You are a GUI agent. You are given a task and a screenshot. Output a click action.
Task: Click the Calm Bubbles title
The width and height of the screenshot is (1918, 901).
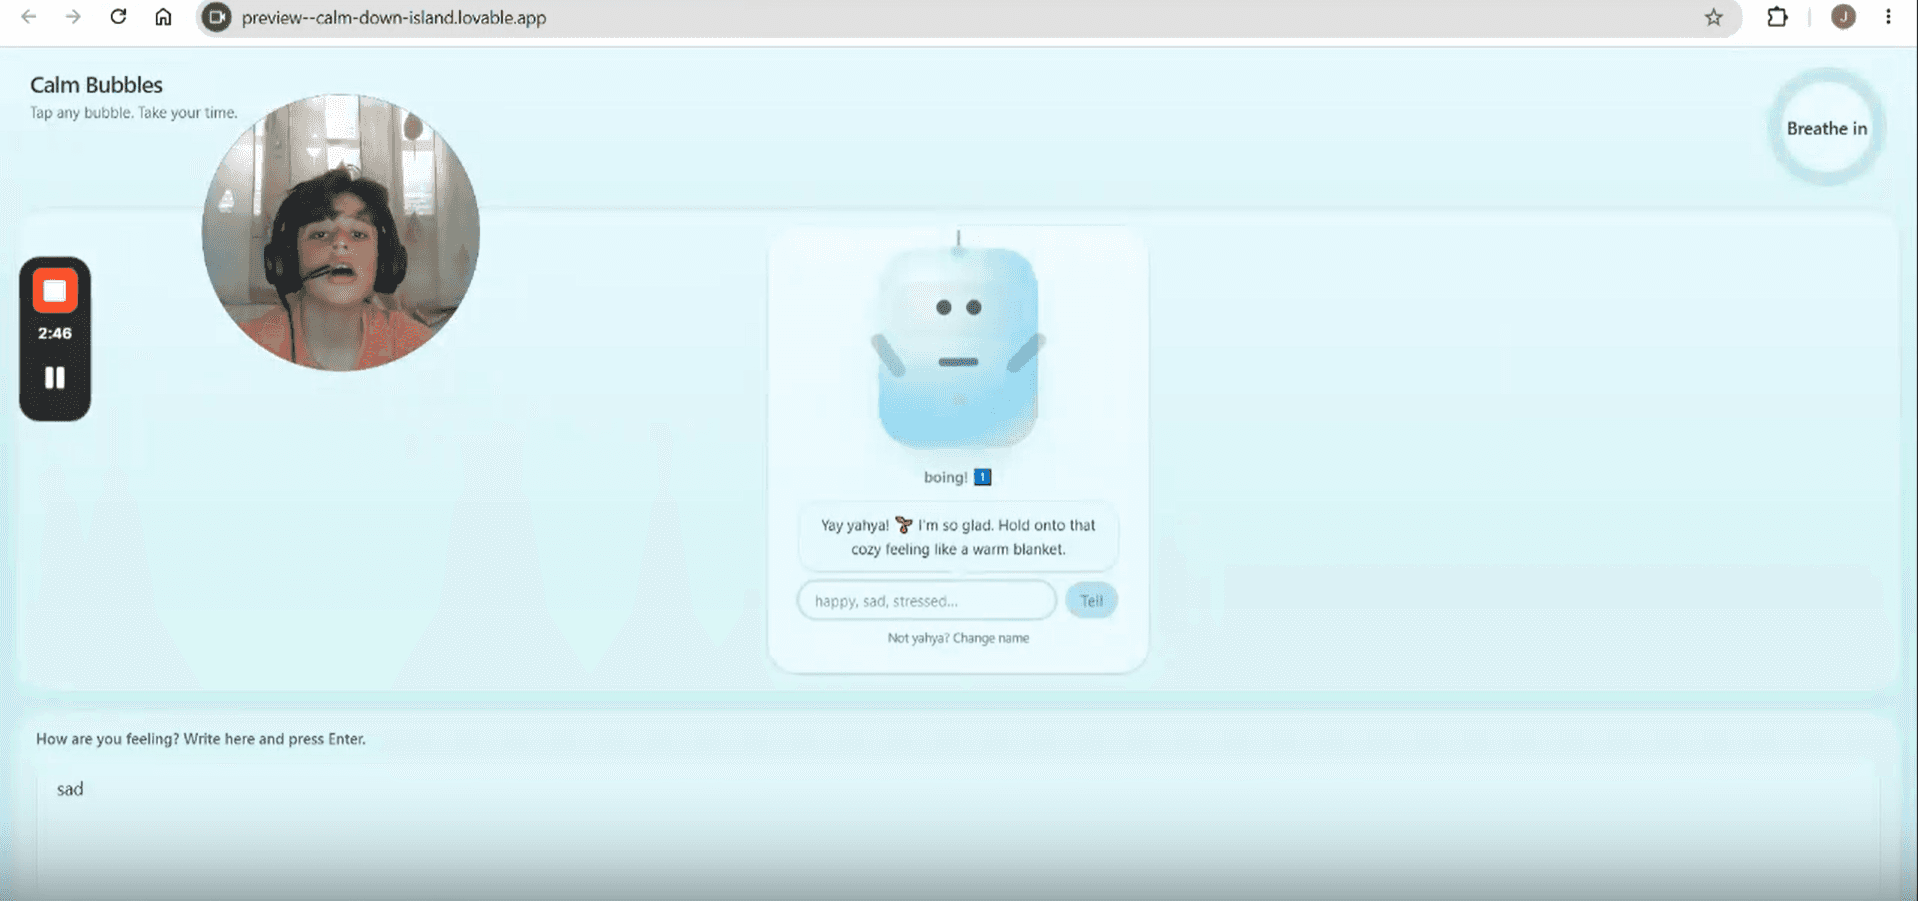pos(96,85)
